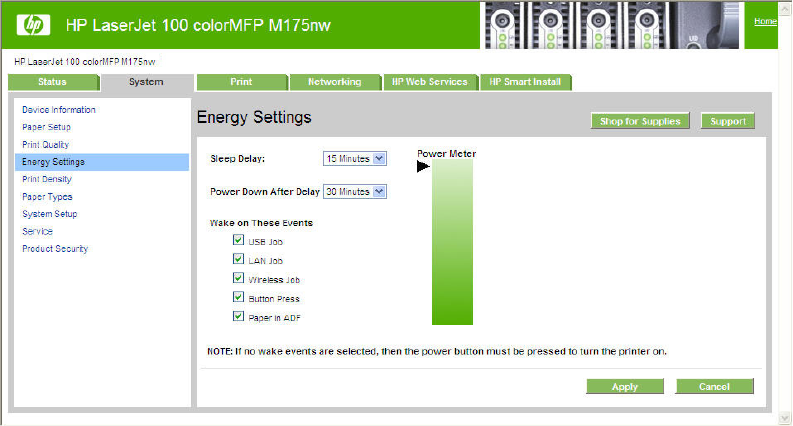793x426 pixels.
Task: Click Shop for Supplies button
Action: pyautogui.click(x=640, y=121)
